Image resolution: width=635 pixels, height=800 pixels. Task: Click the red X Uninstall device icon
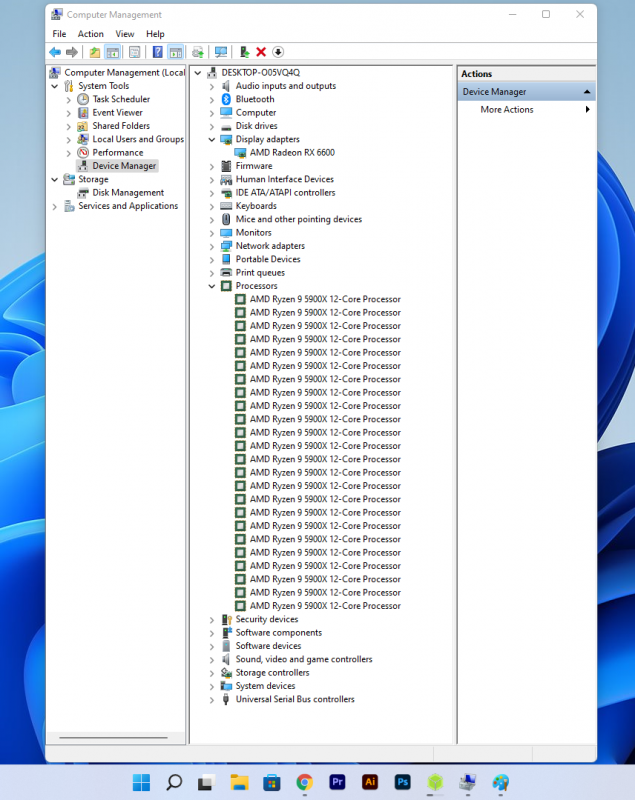261,52
